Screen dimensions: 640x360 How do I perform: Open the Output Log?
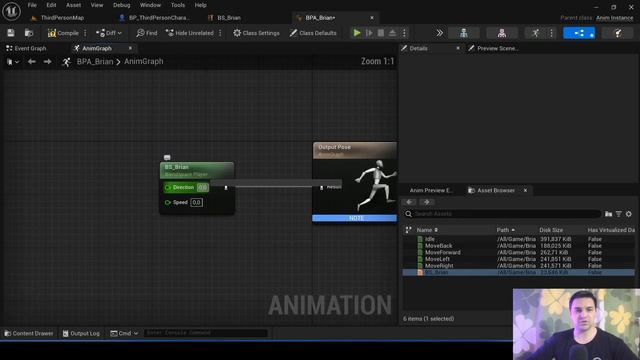[81, 333]
